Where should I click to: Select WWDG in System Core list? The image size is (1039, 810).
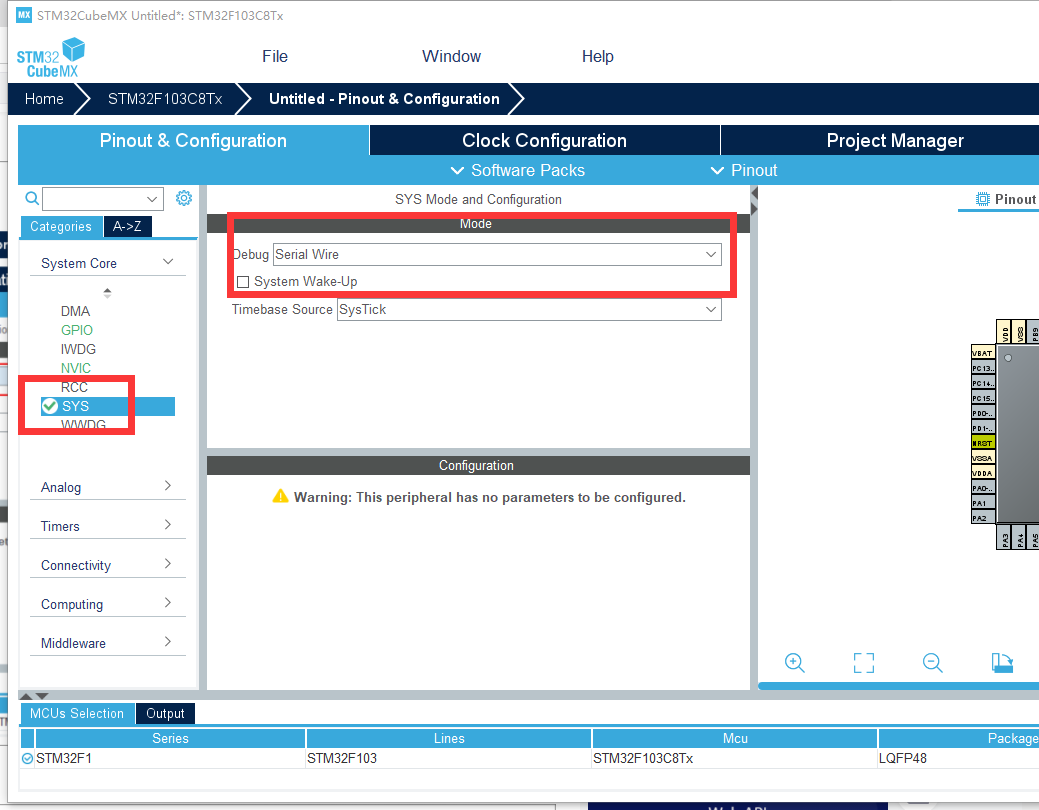point(83,425)
